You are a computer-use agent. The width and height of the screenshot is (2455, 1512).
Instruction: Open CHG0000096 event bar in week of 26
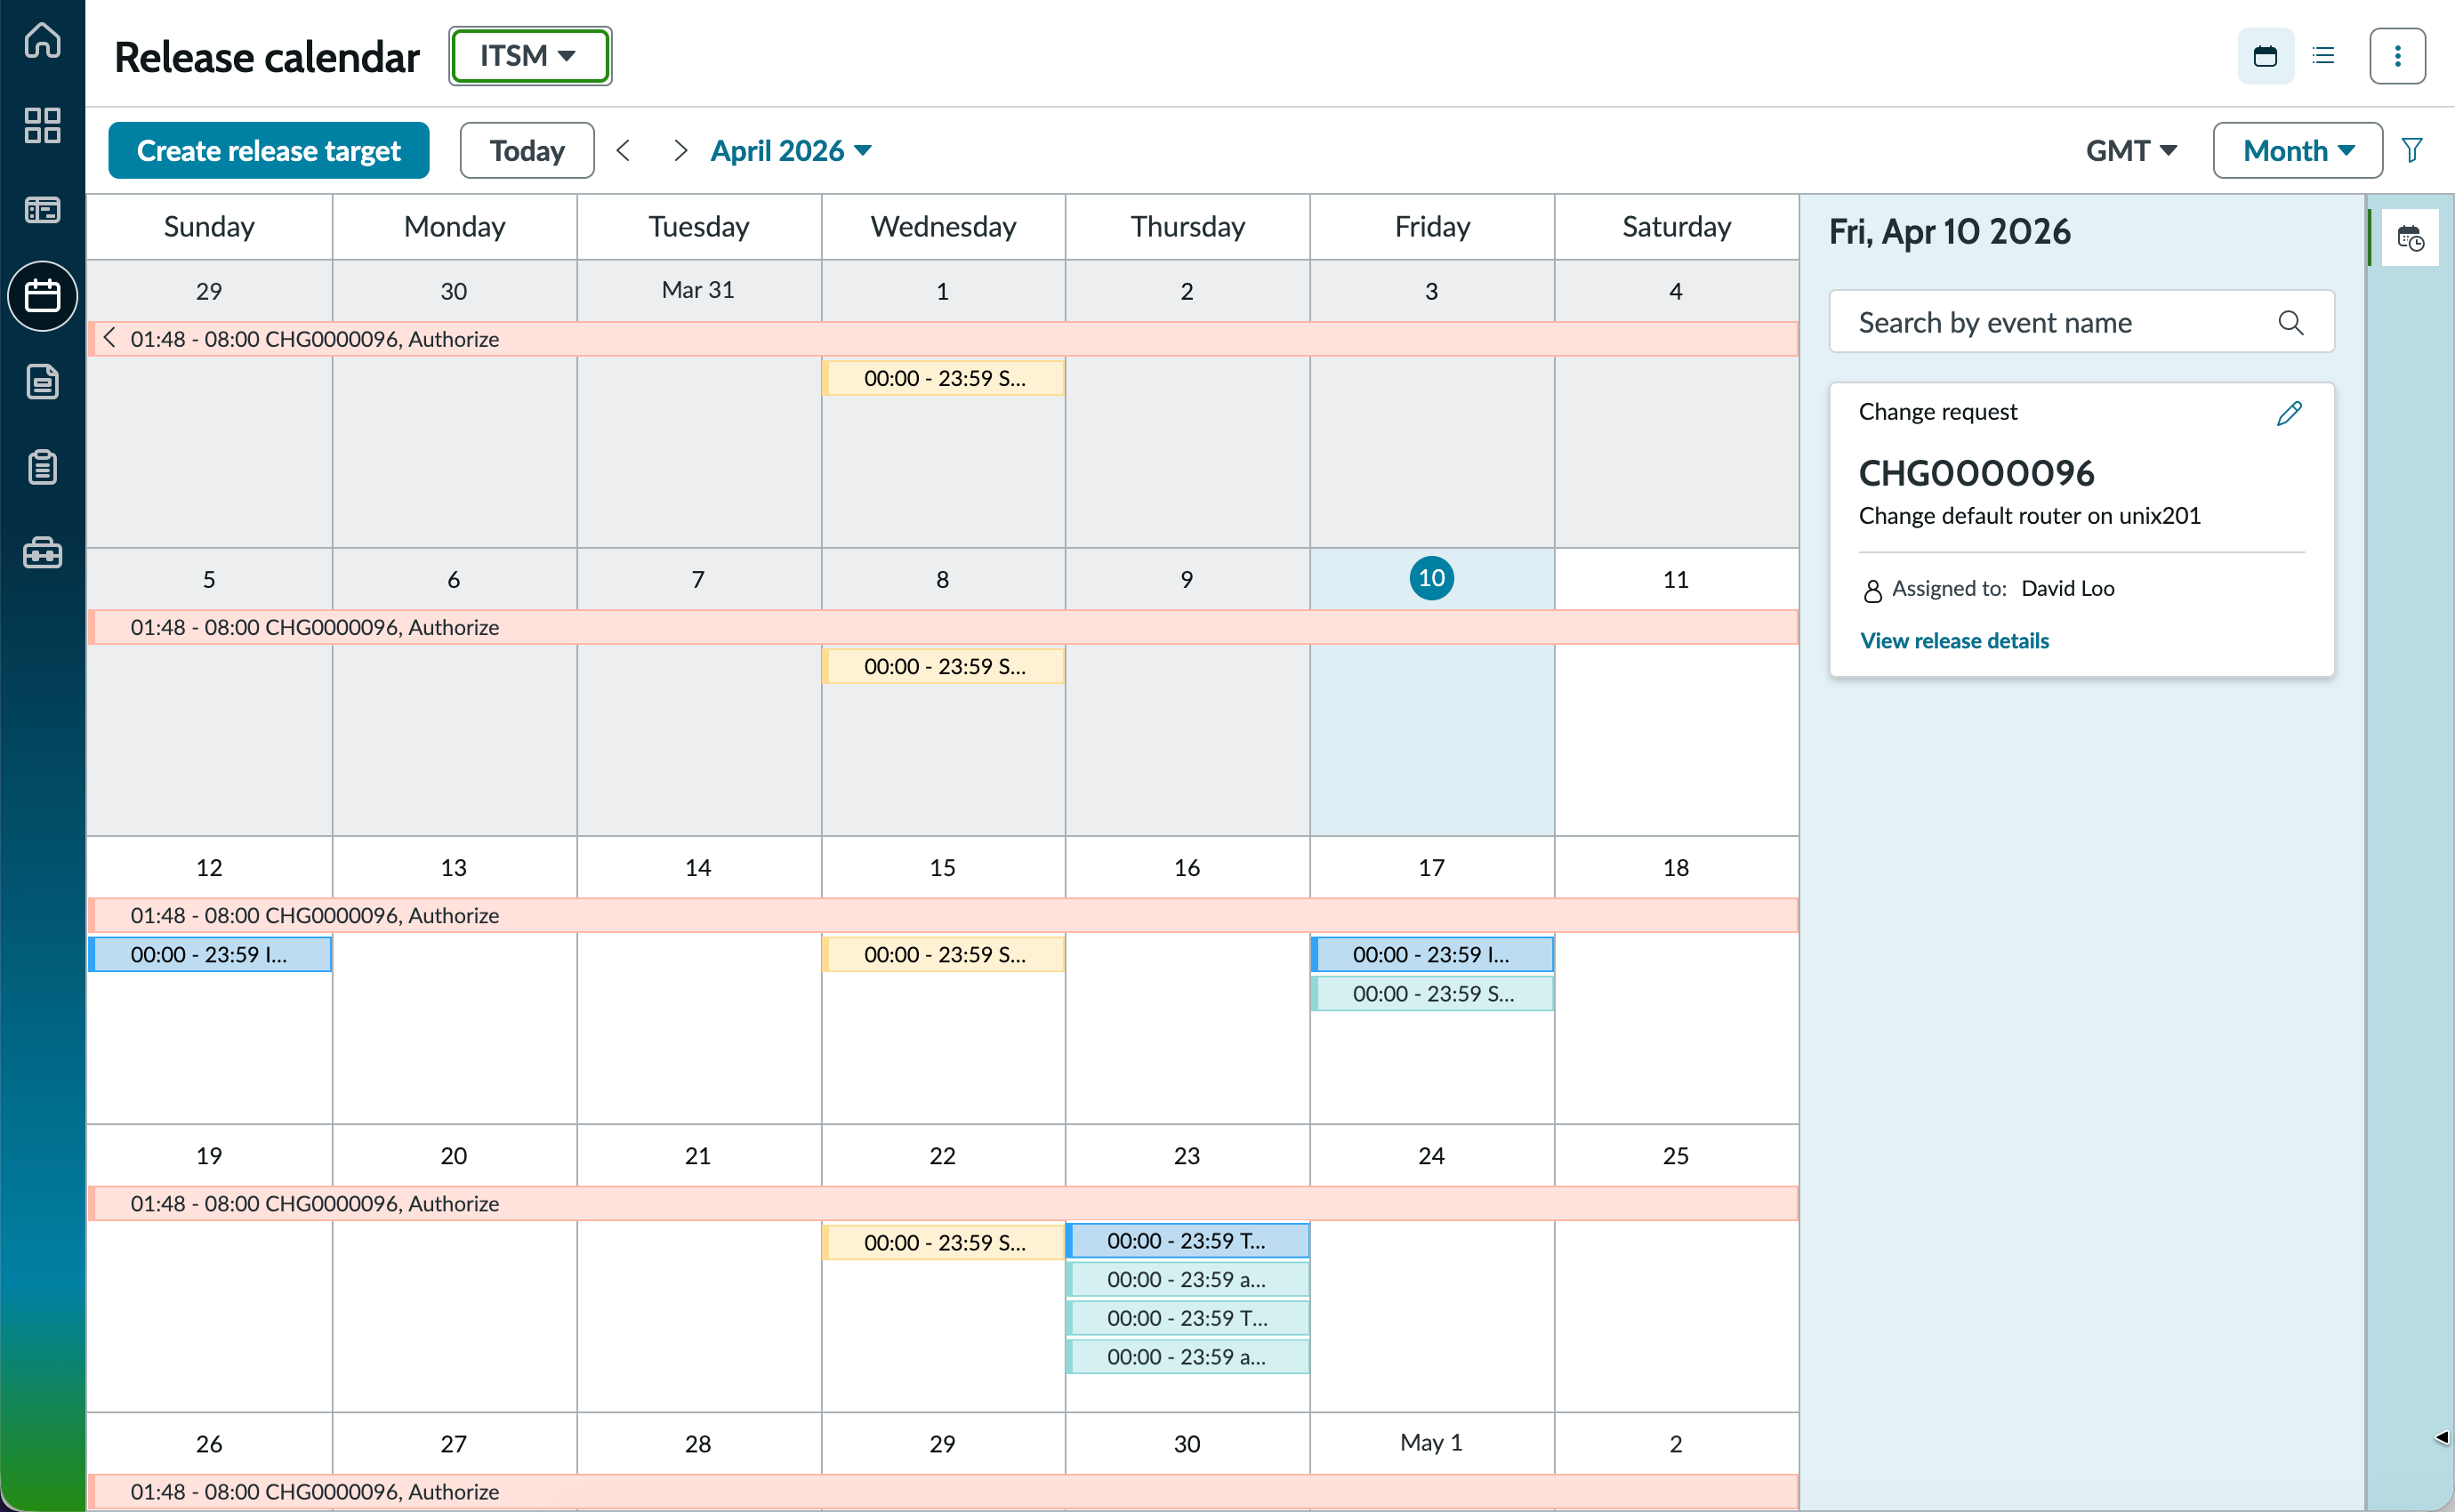pos(943,1491)
